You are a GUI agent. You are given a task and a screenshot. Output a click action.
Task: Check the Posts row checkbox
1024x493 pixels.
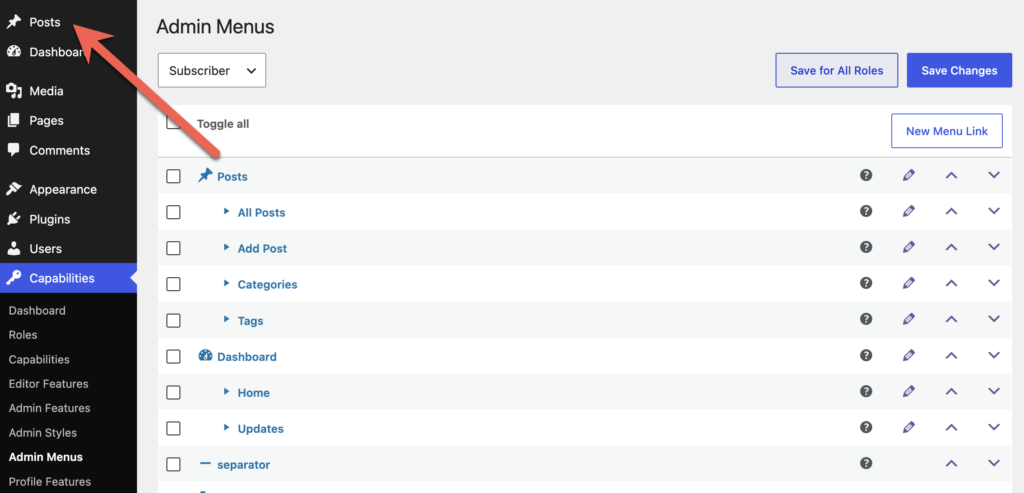click(173, 176)
